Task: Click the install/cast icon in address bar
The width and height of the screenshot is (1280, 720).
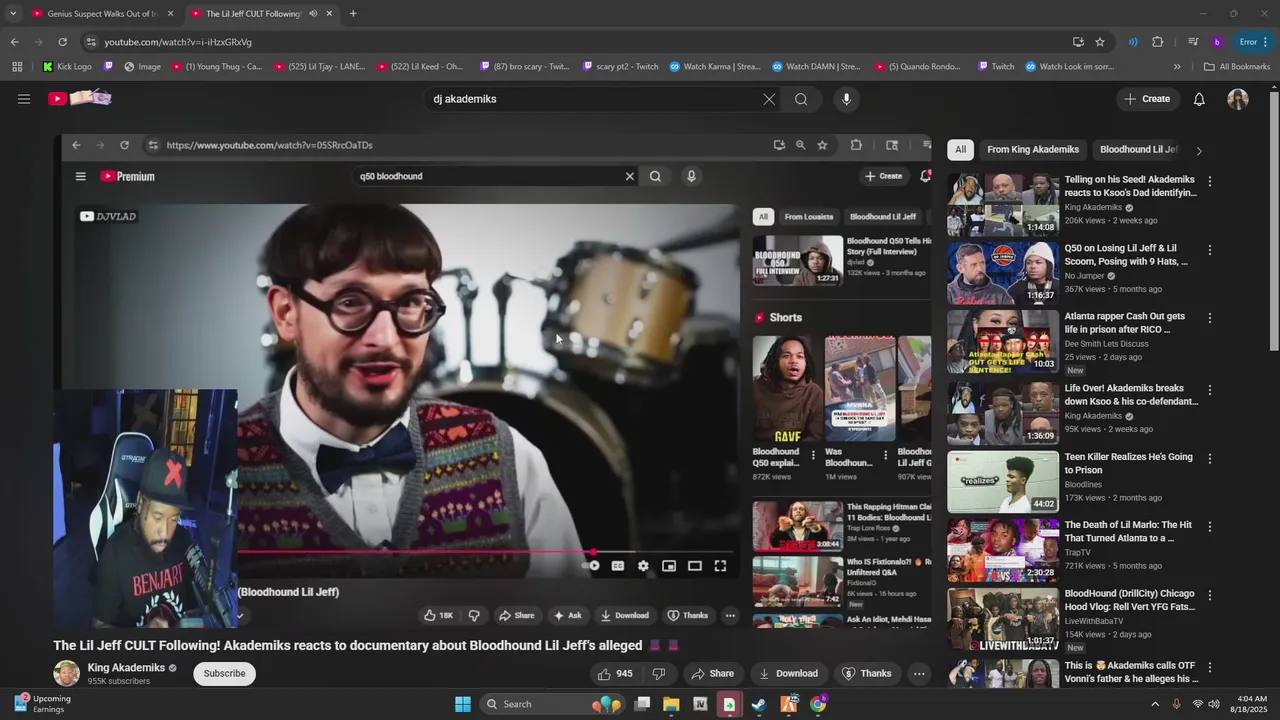Action: point(1078,42)
